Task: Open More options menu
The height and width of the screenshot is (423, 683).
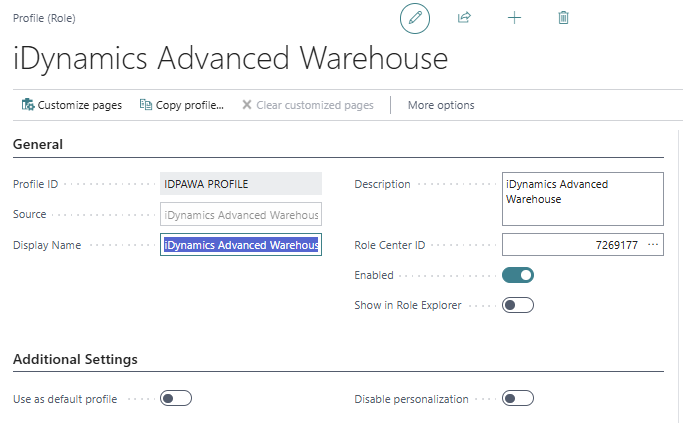Action: tap(441, 105)
